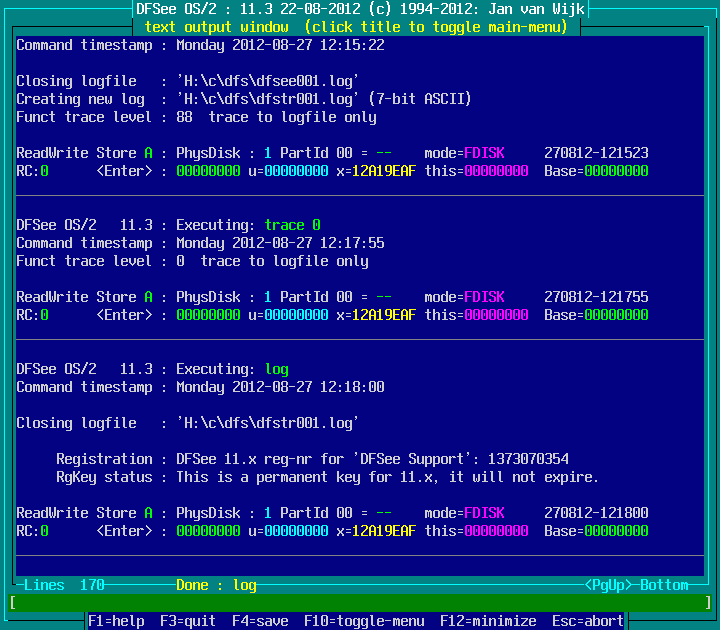Viewport: 720px width, 630px height.
Task: Click the Lines 170 counter
Action: [x=64, y=585]
